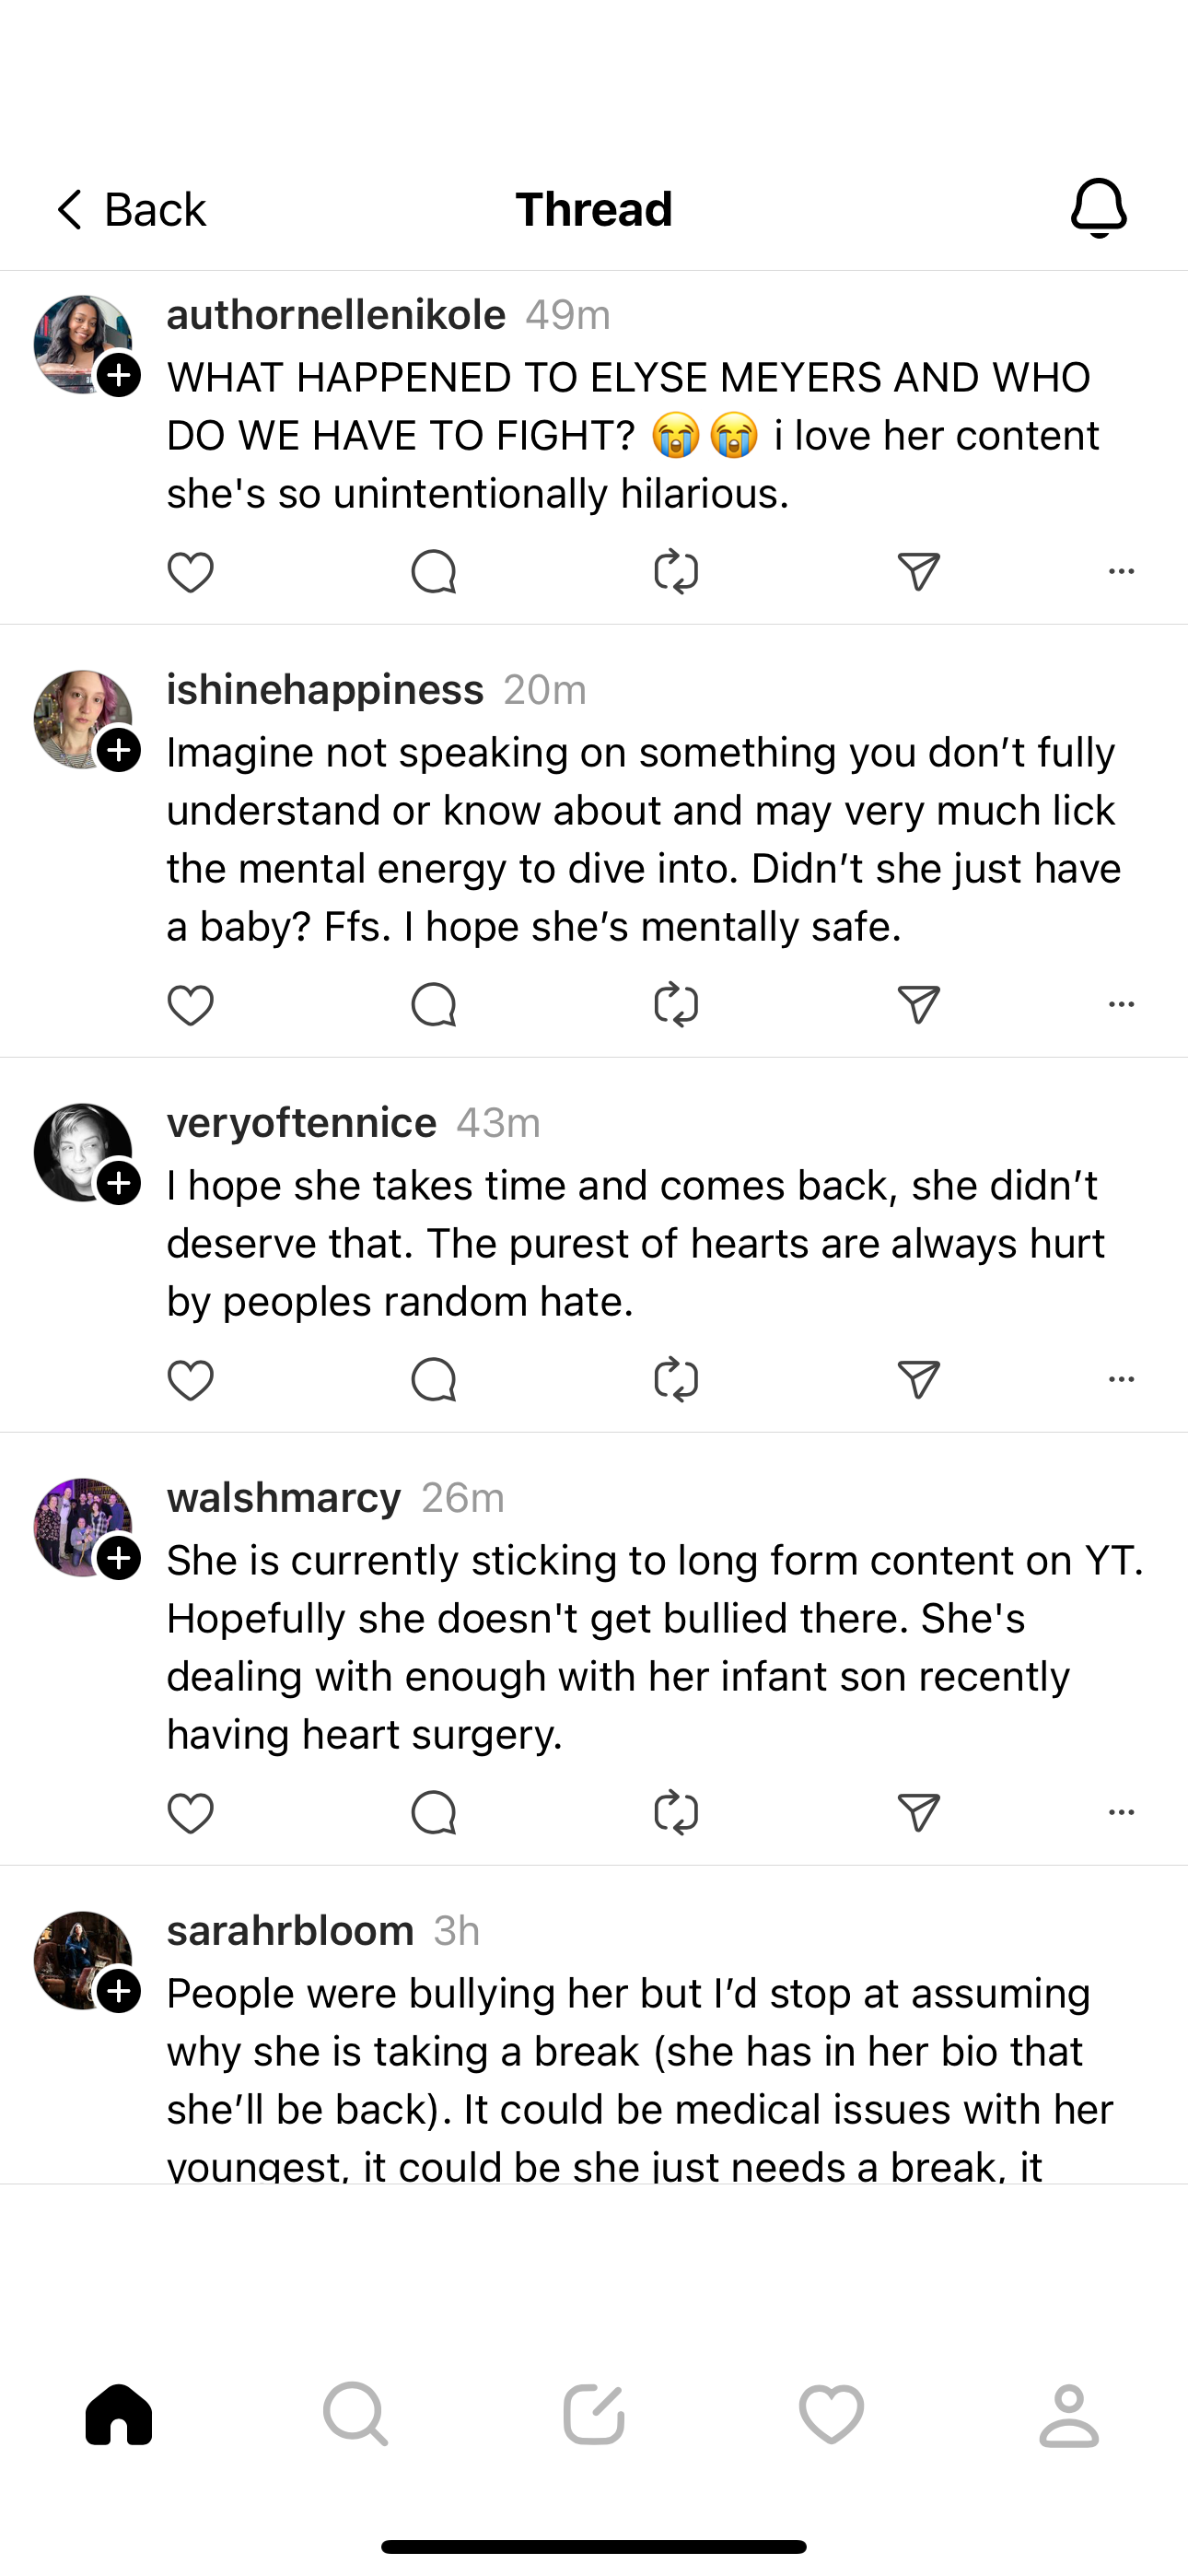Tap the notification bell icon

1098,208
